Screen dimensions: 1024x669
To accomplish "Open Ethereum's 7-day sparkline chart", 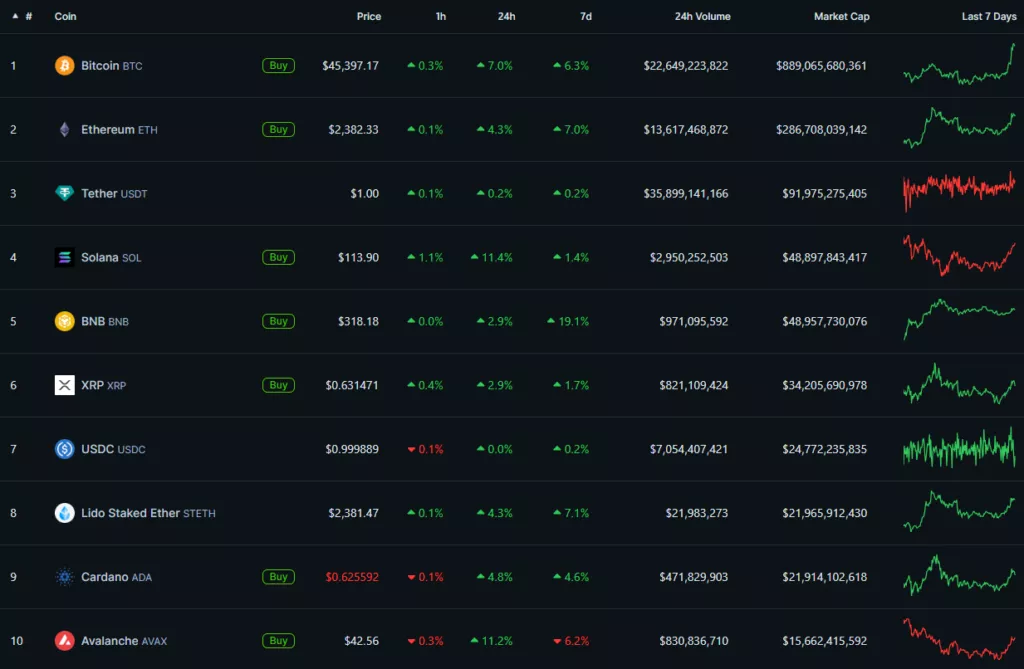I will click(x=959, y=128).
